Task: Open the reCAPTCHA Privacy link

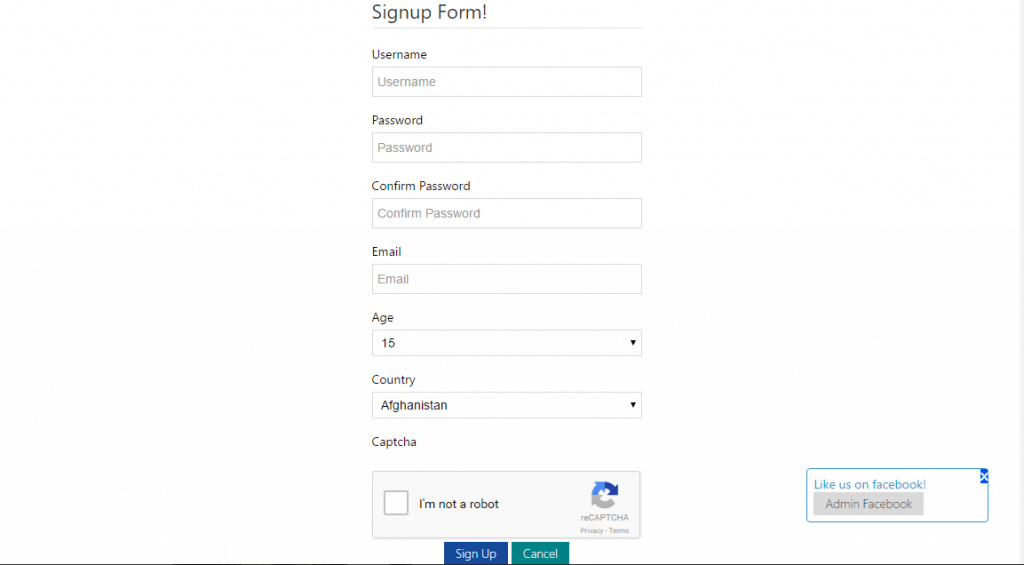Action: 592,530
